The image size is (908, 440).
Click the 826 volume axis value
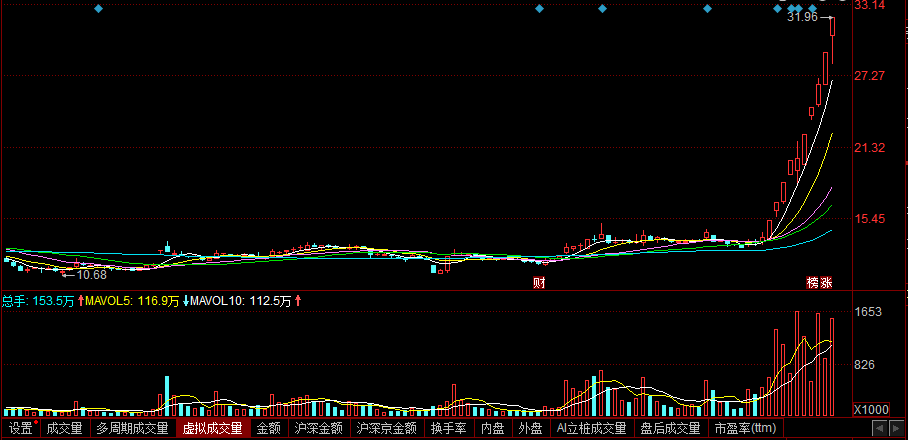865,365
